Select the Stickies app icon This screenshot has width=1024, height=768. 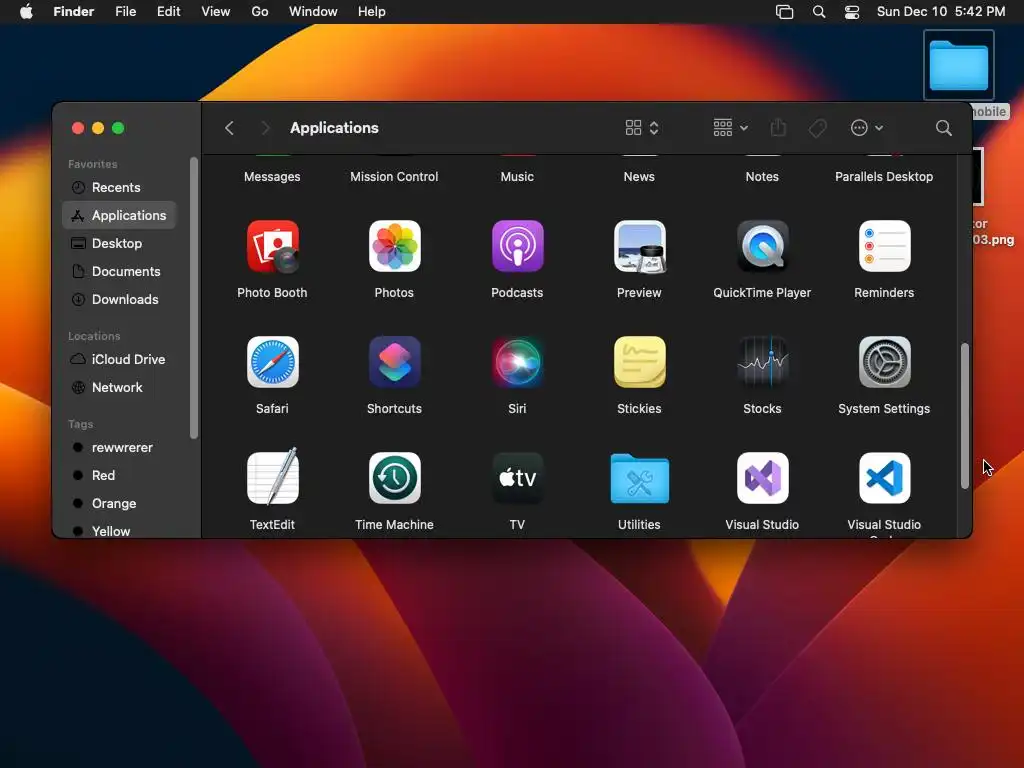(x=639, y=362)
